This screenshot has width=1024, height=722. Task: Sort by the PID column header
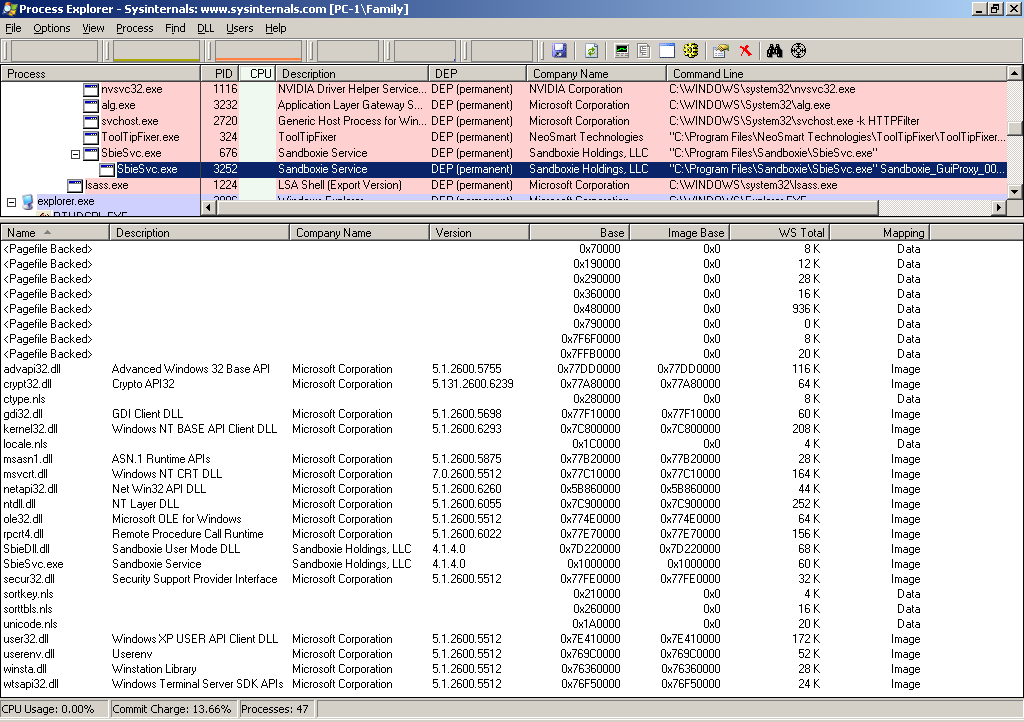click(x=219, y=74)
